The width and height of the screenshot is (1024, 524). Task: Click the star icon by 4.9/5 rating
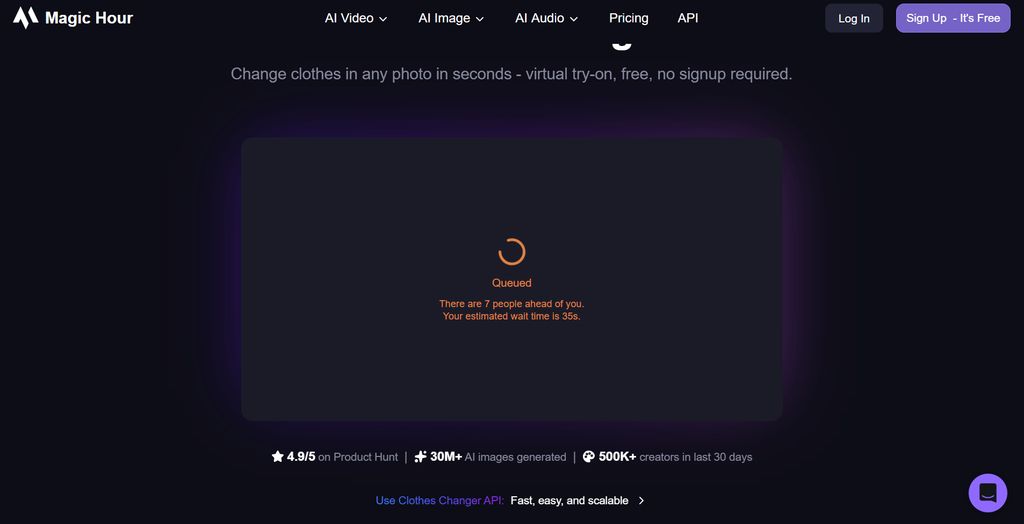pyautogui.click(x=278, y=457)
